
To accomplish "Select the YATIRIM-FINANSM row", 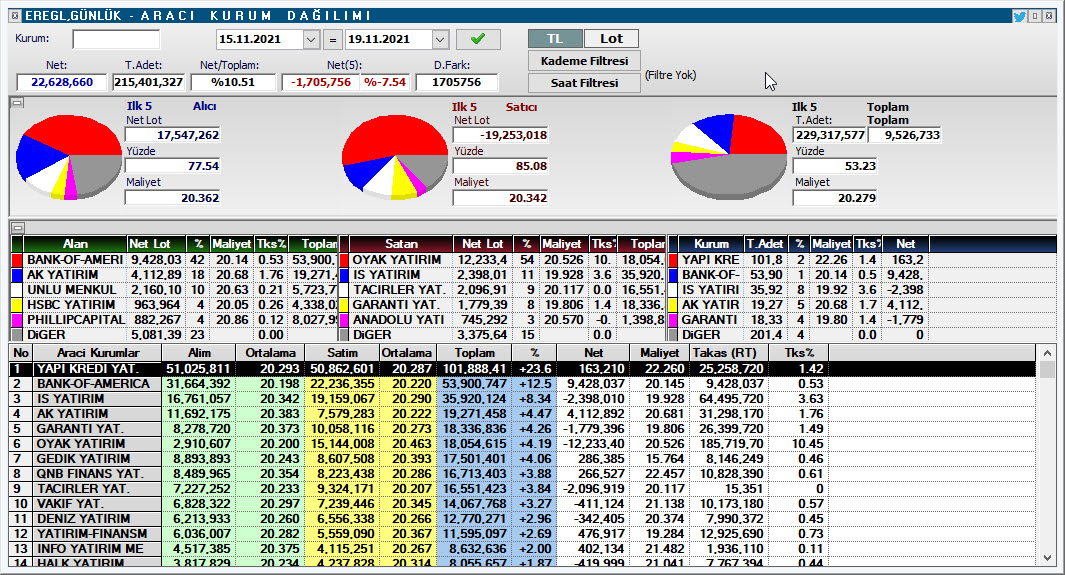I will point(522,533).
